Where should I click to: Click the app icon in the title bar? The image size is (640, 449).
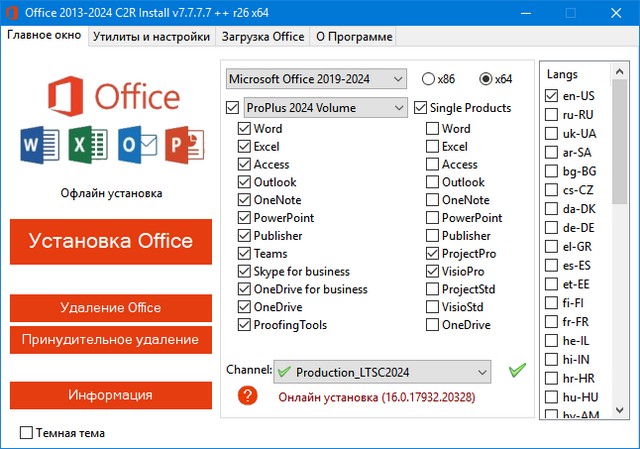tap(12, 12)
